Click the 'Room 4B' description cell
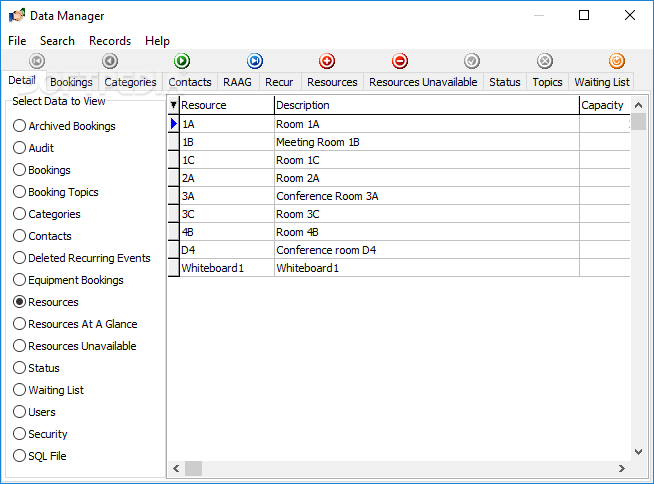This screenshot has width=654, height=484. coord(427,232)
